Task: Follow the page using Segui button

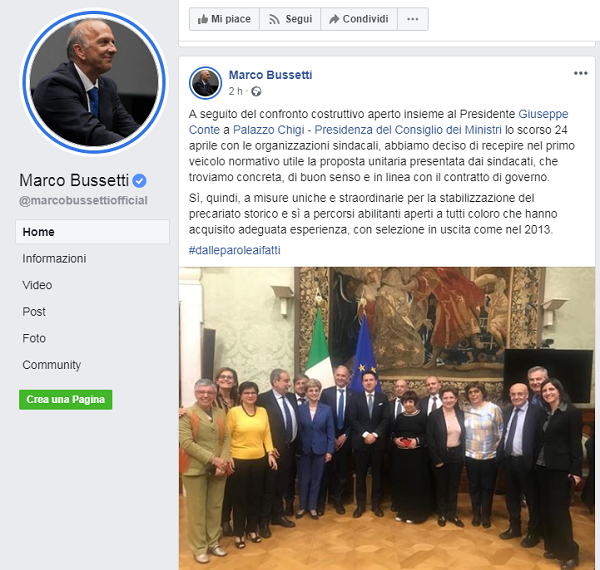Action: 290,19
